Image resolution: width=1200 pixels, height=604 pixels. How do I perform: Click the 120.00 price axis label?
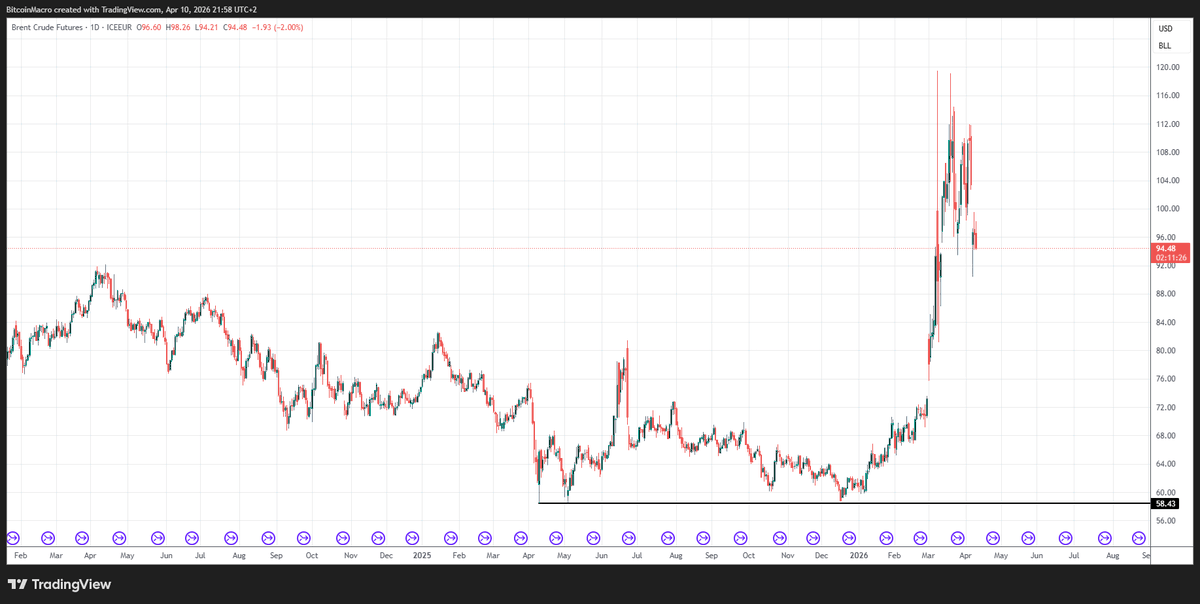[x=1169, y=67]
